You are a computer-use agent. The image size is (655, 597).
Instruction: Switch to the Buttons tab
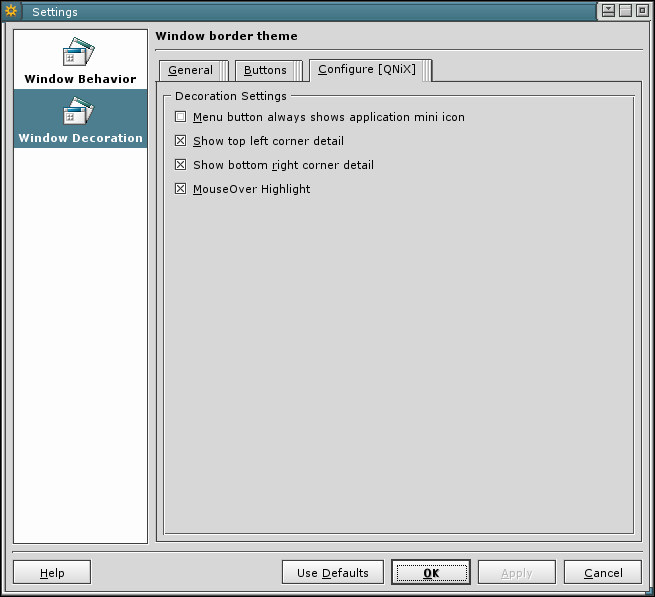point(269,70)
